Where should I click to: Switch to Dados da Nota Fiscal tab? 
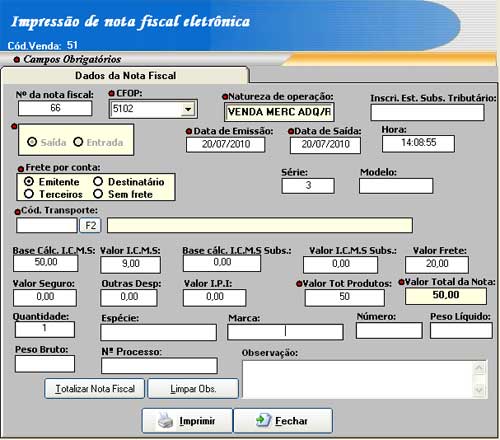coord(125,76)
